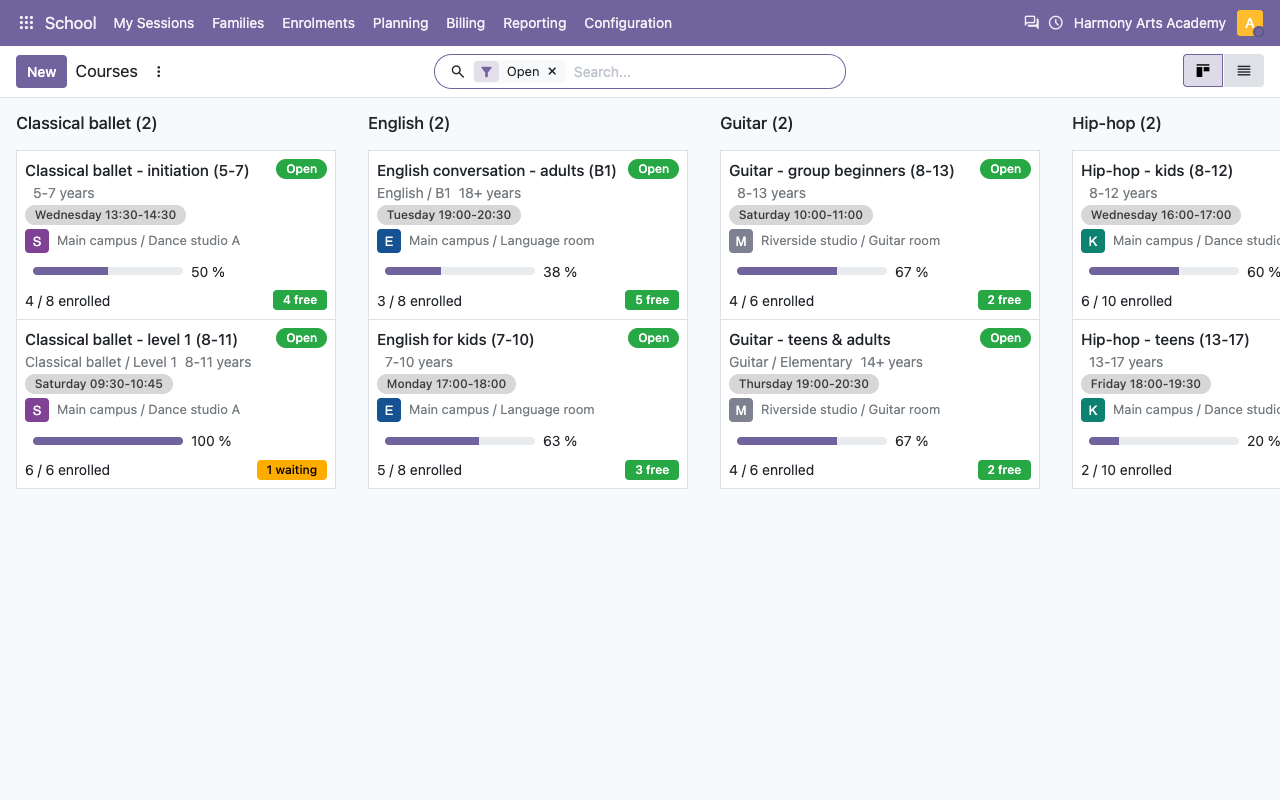1280x800 pixels.
Task: Click teacher avatar S on Classical ballet level 1
Action: pyautogui.click(x=37, y=410)
